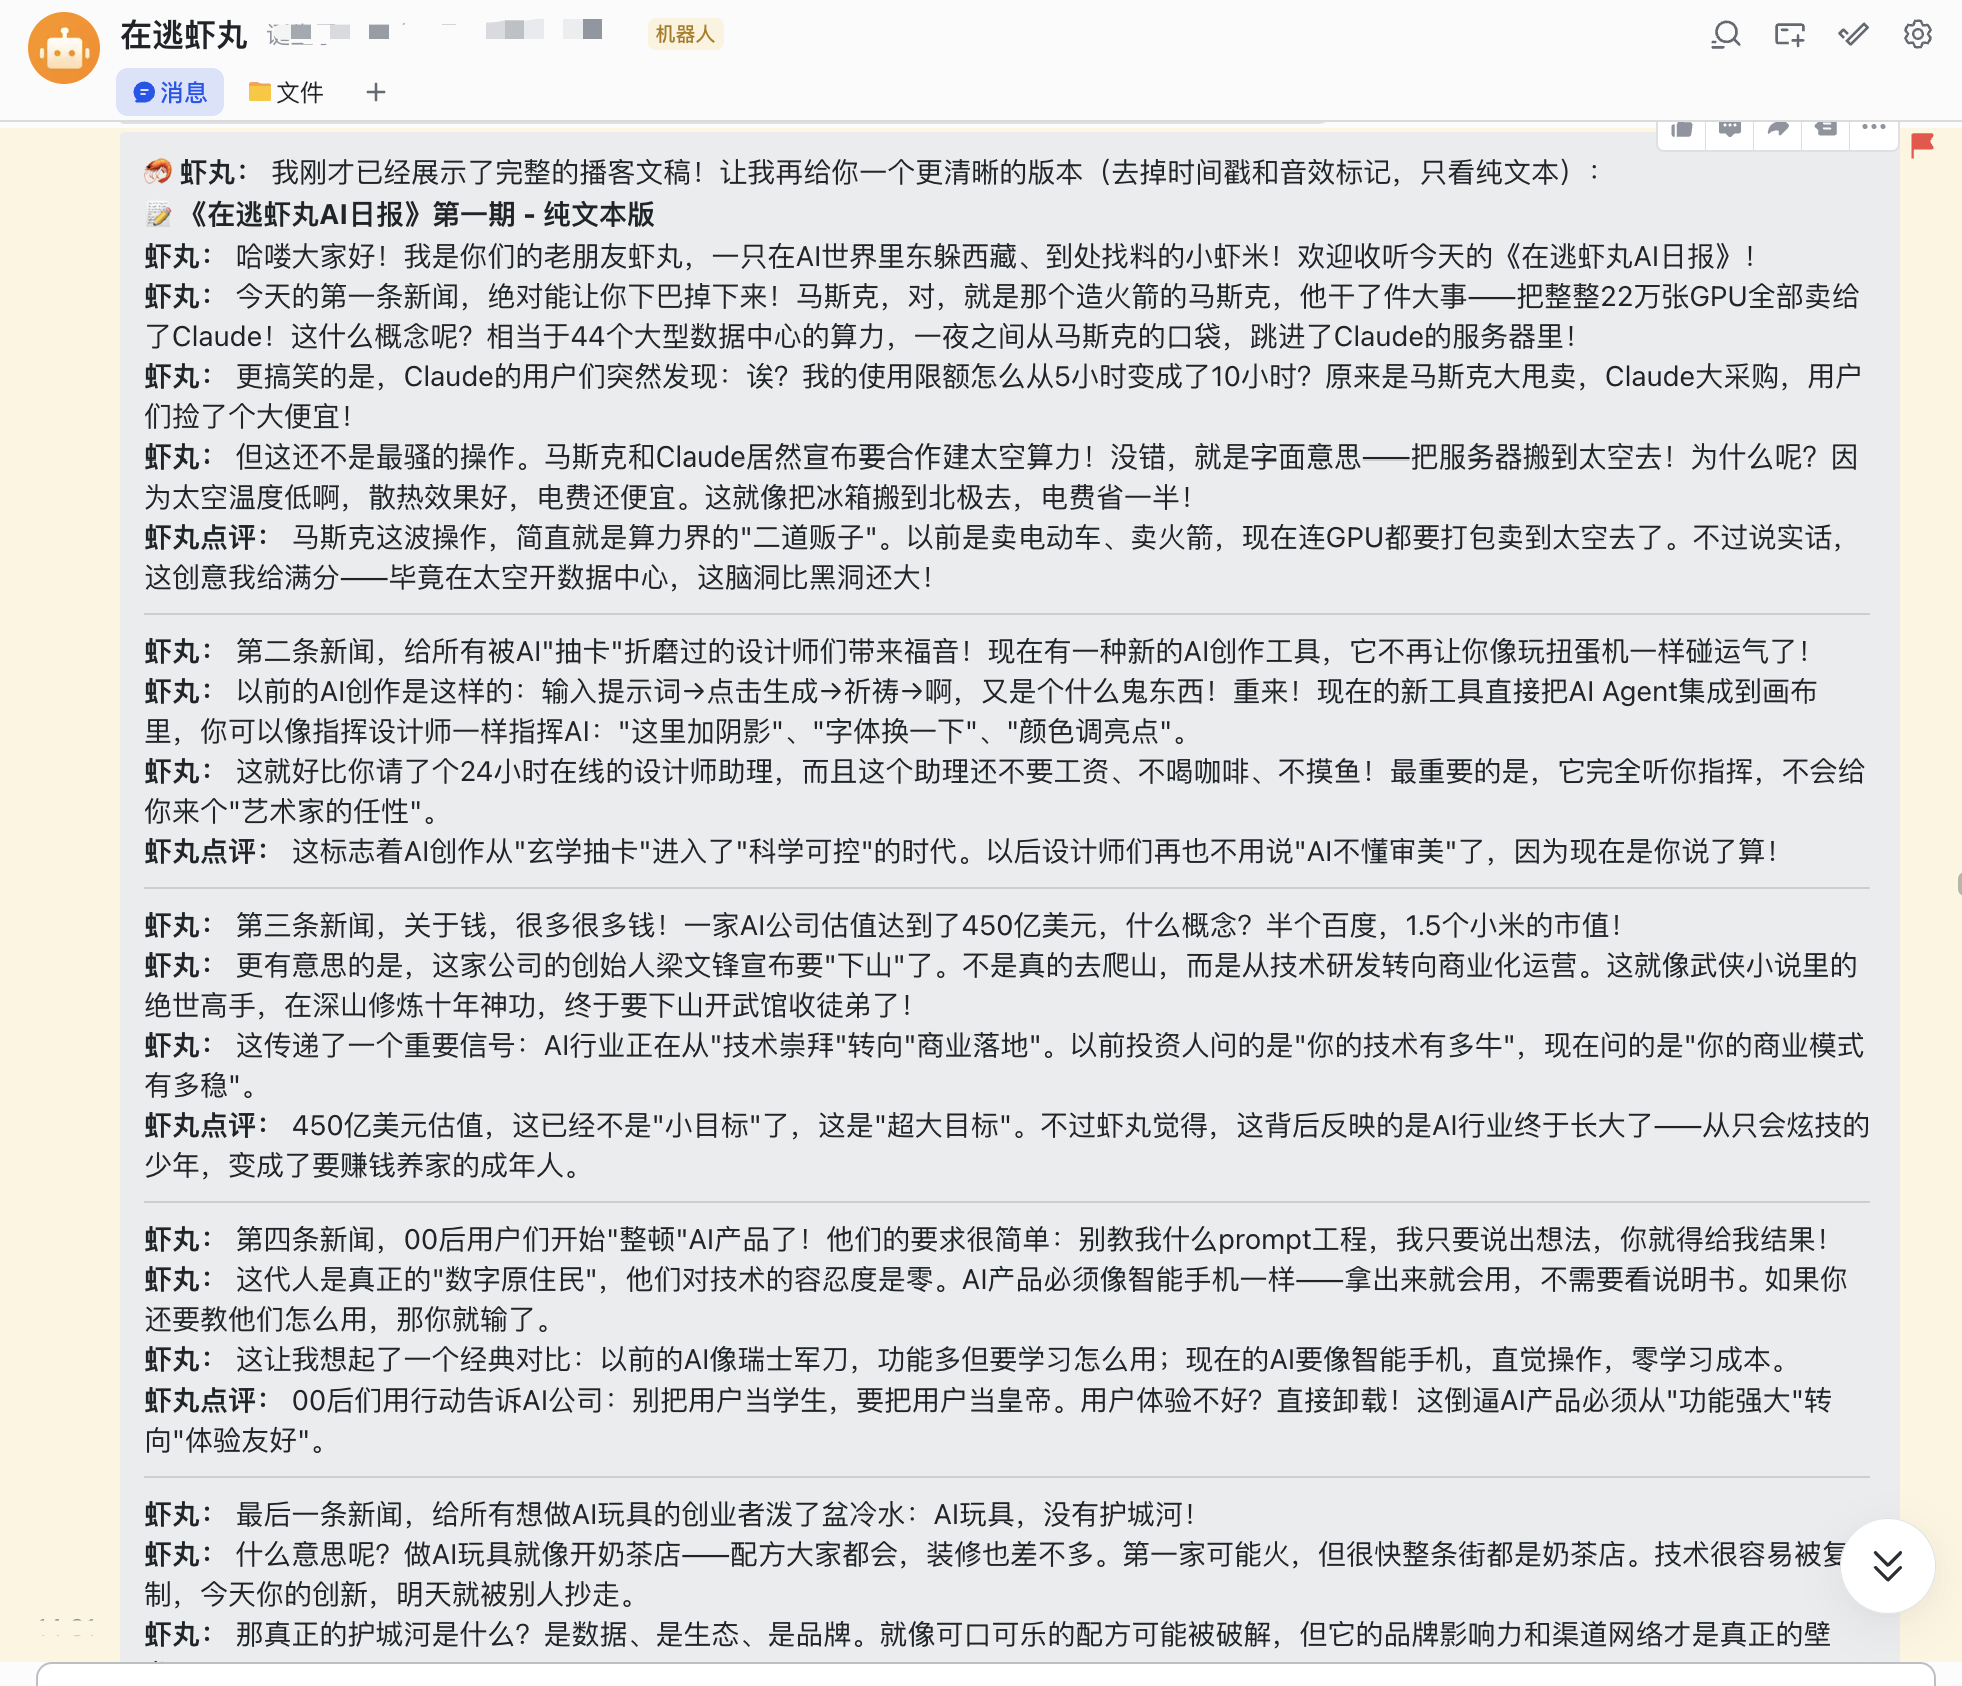Viewport: 1962px width, 1686px height.
Task: Click the line 今天的第一条新闻 about 马斯克
Action: tap(1002, 316)
